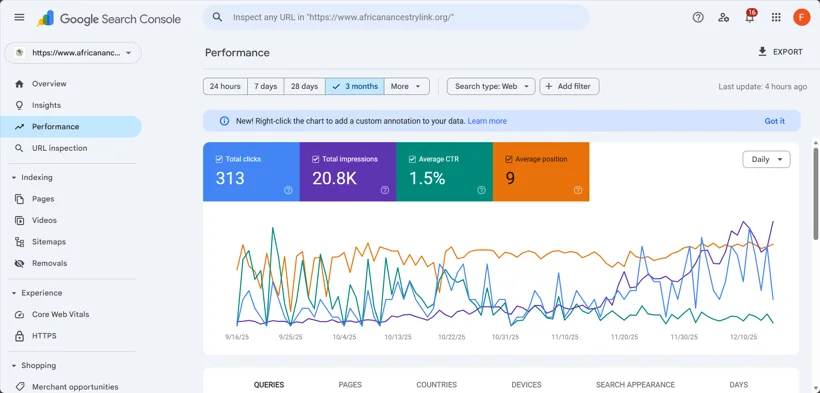Screen dimensions: 820x393
Task: Click the Insights lightbulb icon
Action: click(x=19, y=105)
